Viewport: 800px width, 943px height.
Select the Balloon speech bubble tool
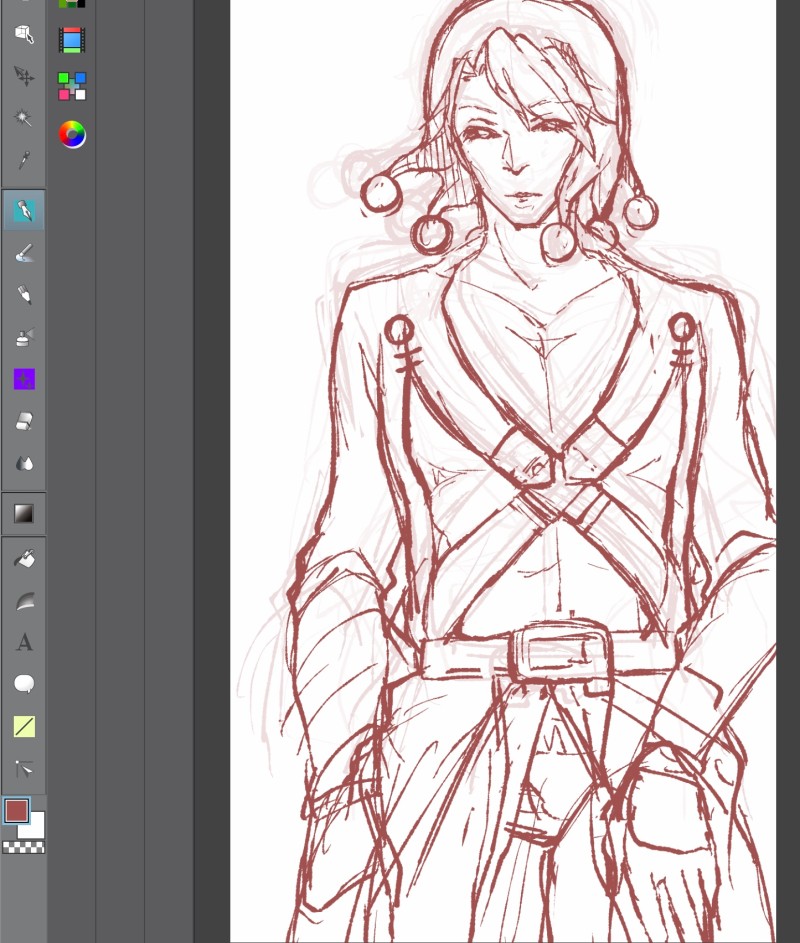click(24, 684)
